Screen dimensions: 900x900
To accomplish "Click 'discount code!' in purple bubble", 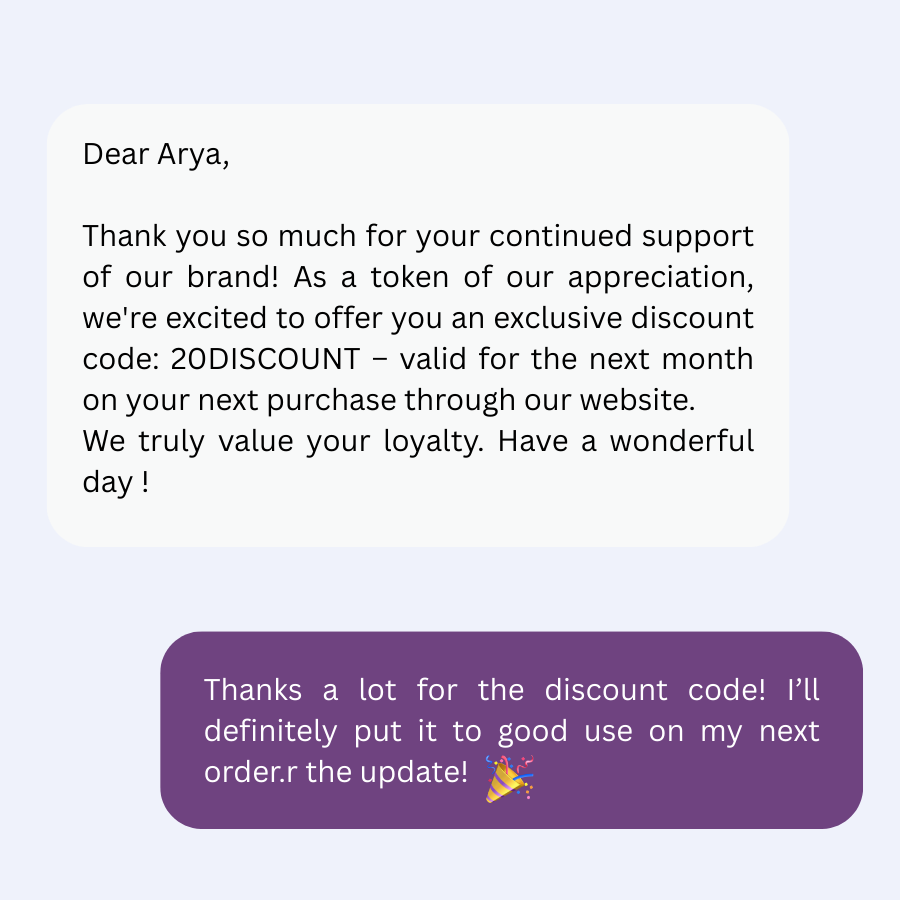I will coord(655,690).
